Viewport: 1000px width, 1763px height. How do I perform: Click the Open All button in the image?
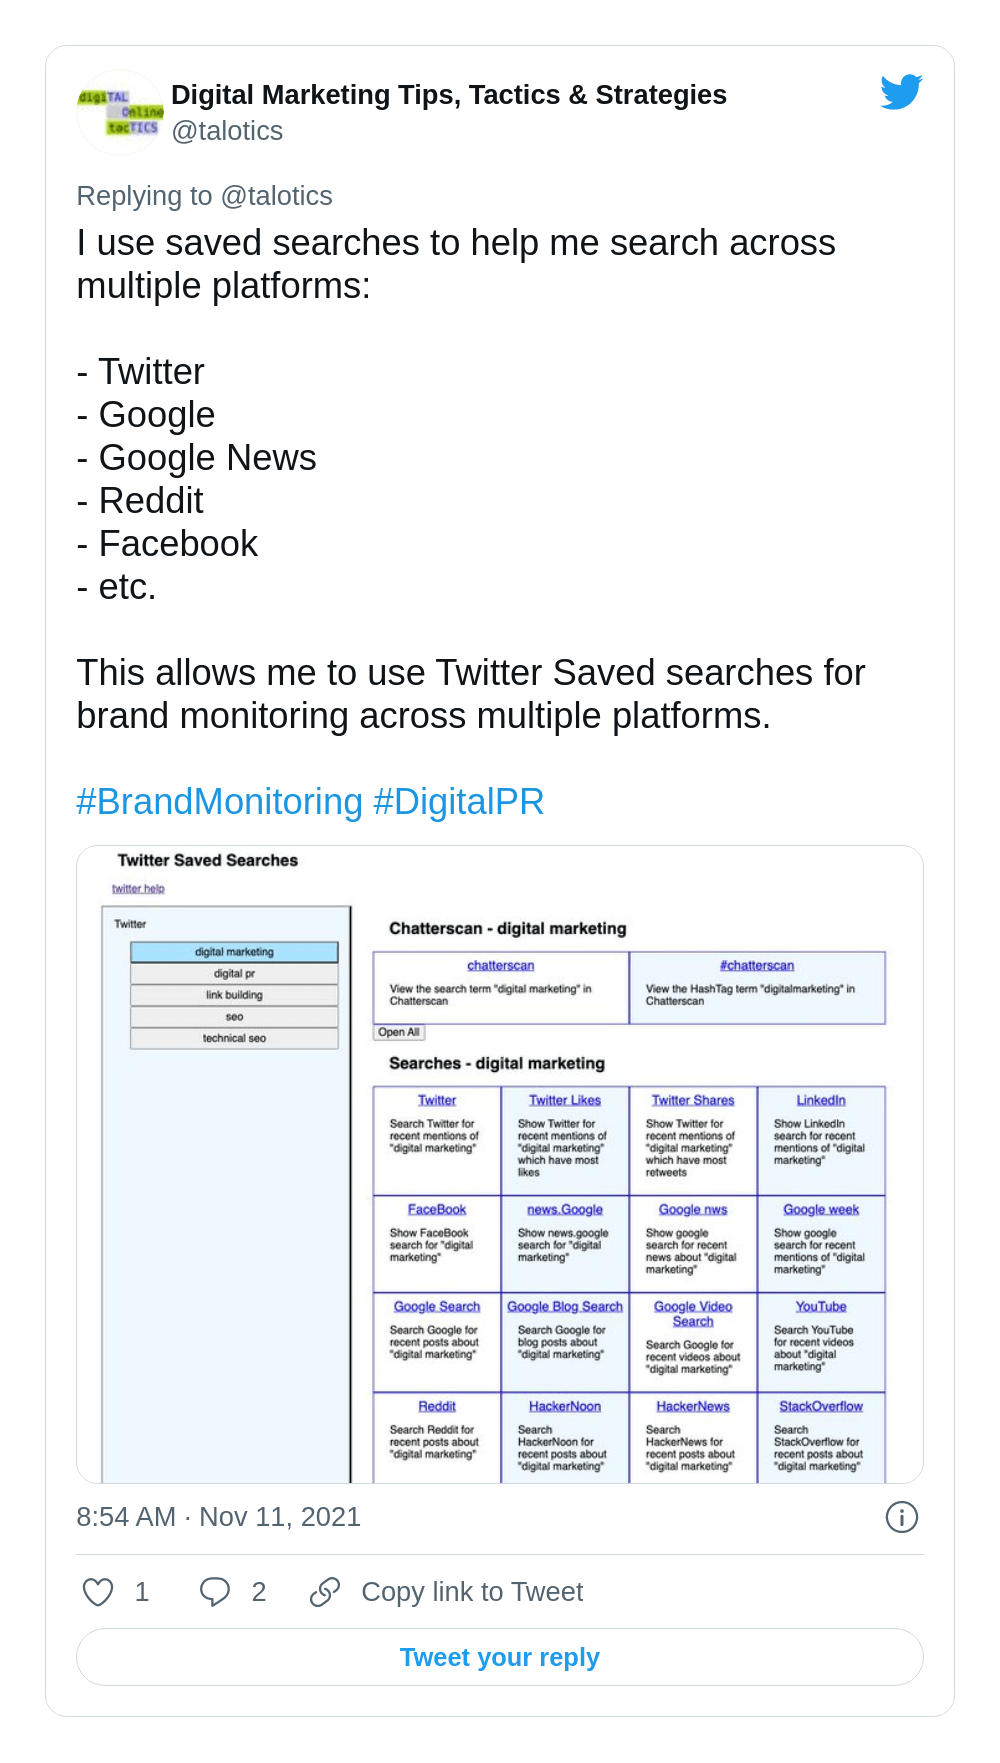click(x=399, y=1032)
